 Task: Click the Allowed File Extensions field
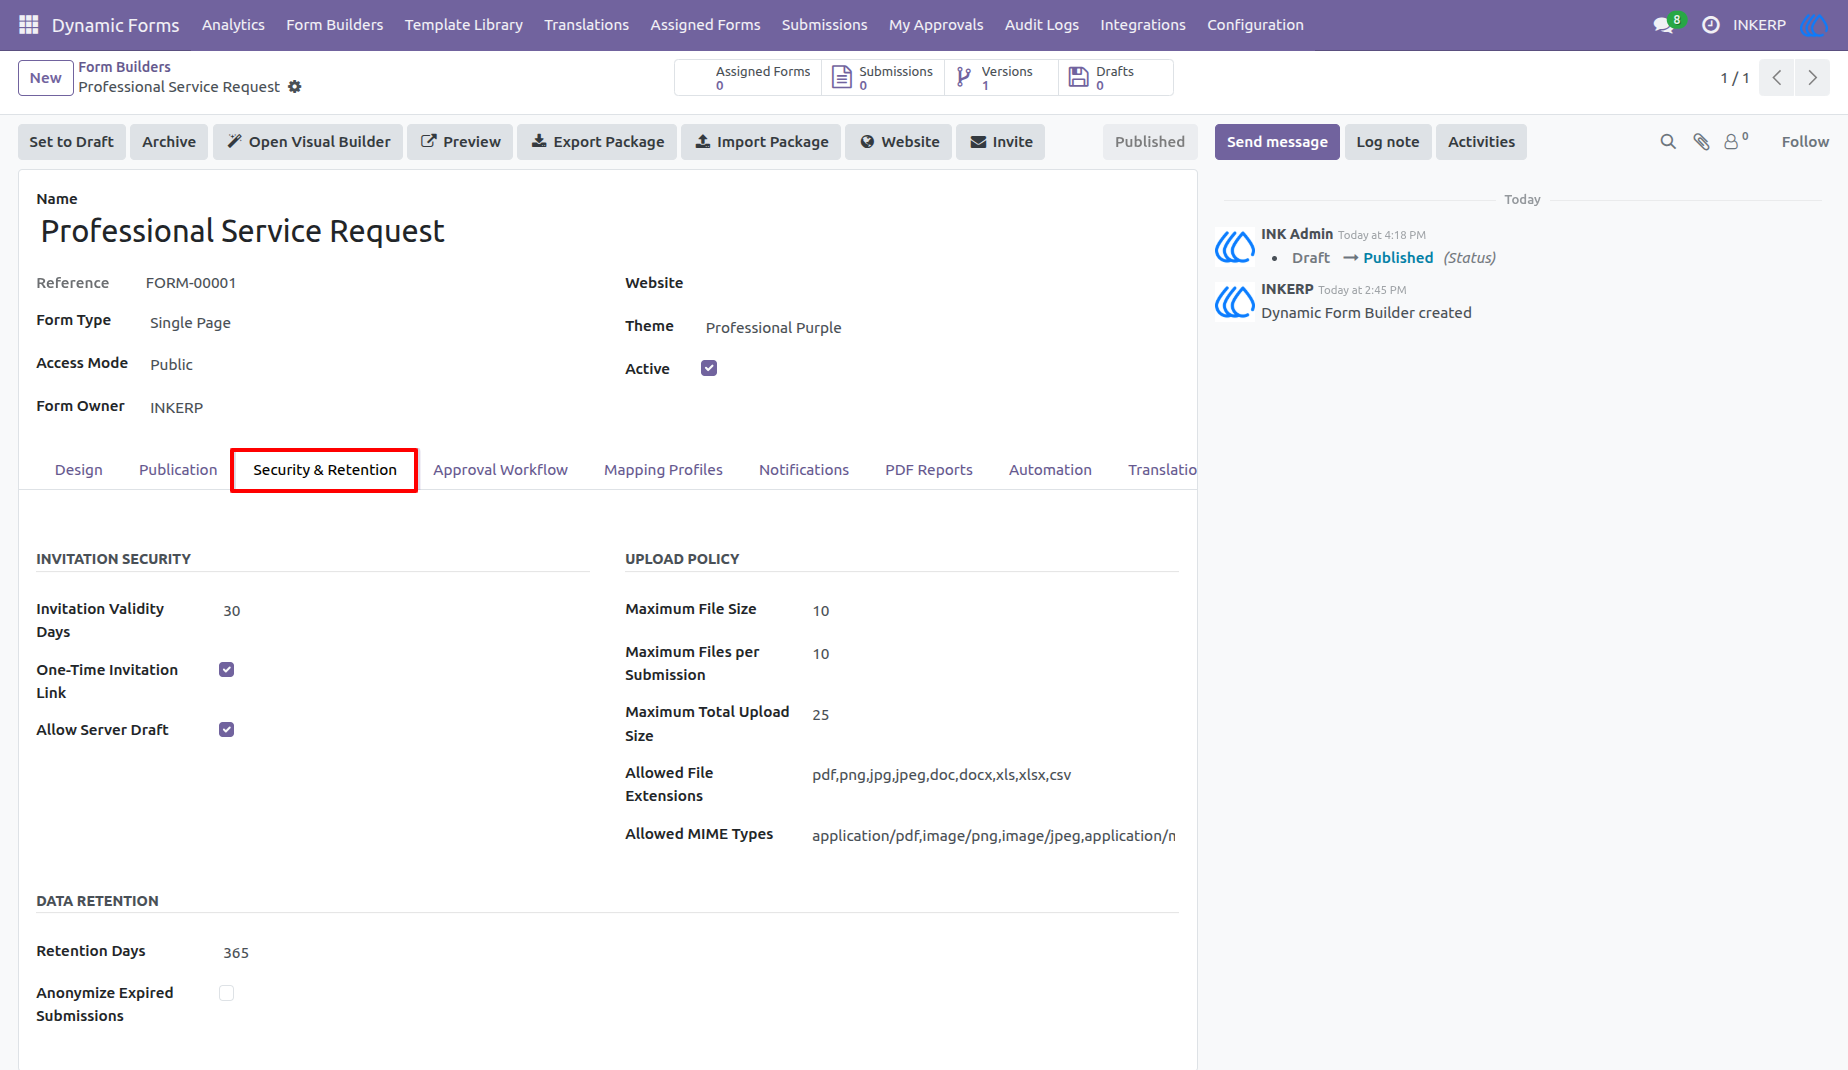[993, 775]
